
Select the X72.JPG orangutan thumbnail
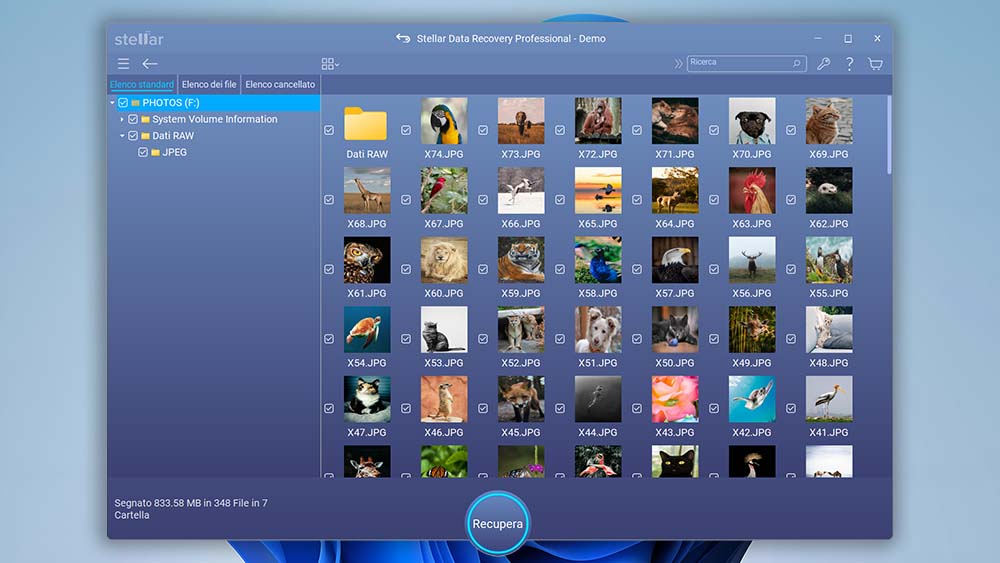pyautogui.click(x=598, y=121)
